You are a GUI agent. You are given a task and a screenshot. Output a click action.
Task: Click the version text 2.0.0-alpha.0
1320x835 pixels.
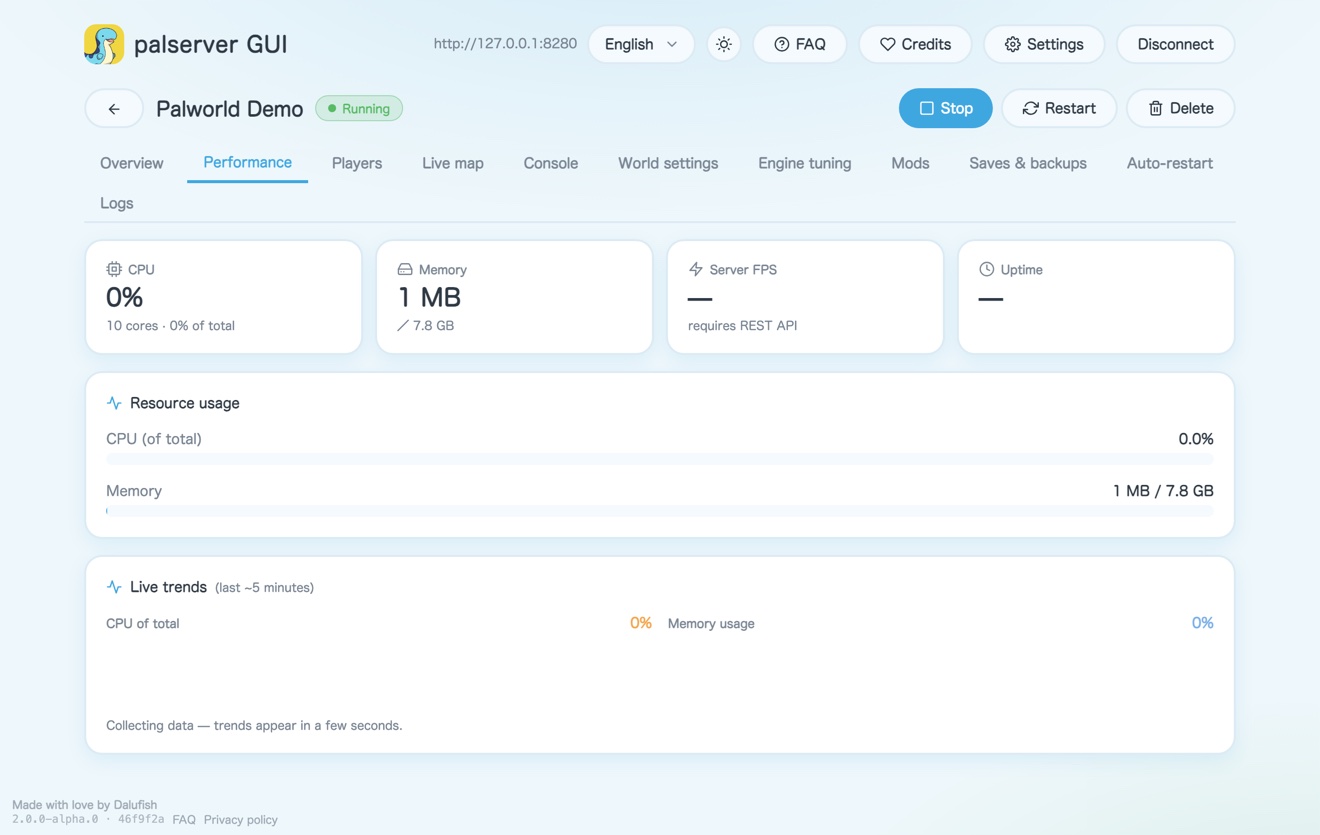click(x=55, y=819)
